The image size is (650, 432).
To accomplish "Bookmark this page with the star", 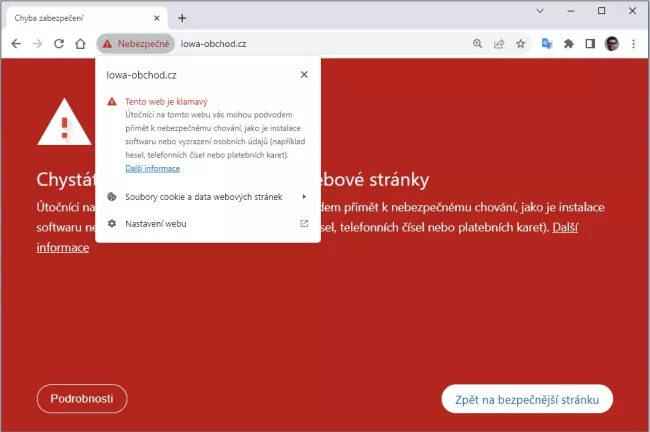I will tap(521, 44).
